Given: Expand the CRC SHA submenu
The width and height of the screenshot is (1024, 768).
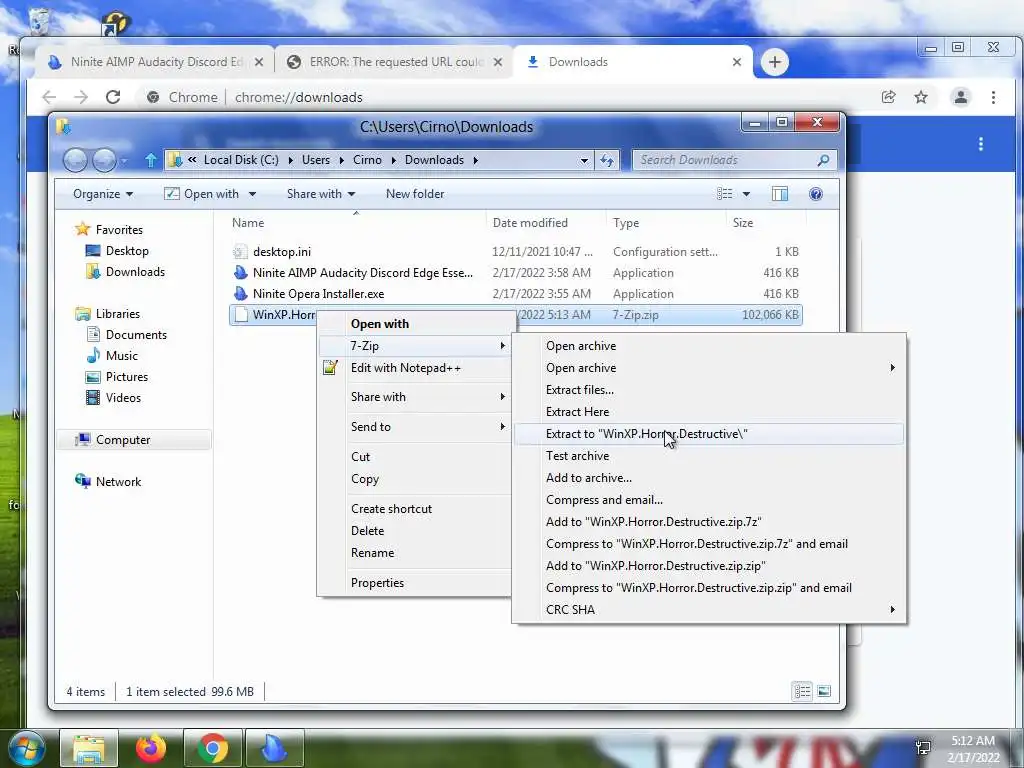Looking at the screenshot, I should (x=709, y=610).
